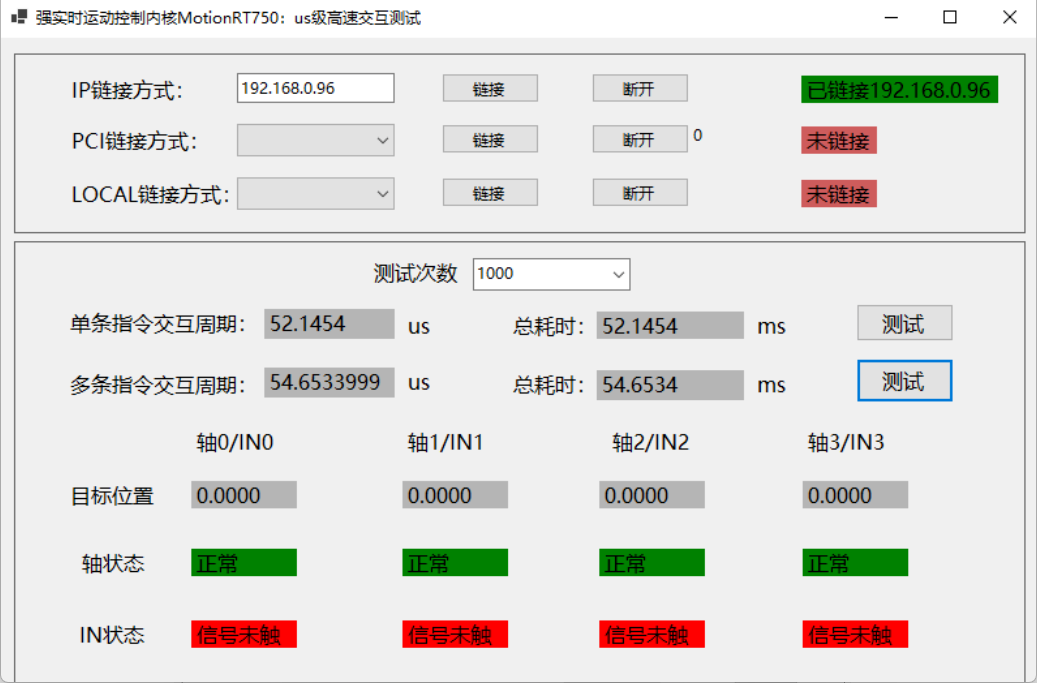Click 链接 button in LOCAL链接方式 row
The image size is (1037, 683).
click(x=490, y=193)
